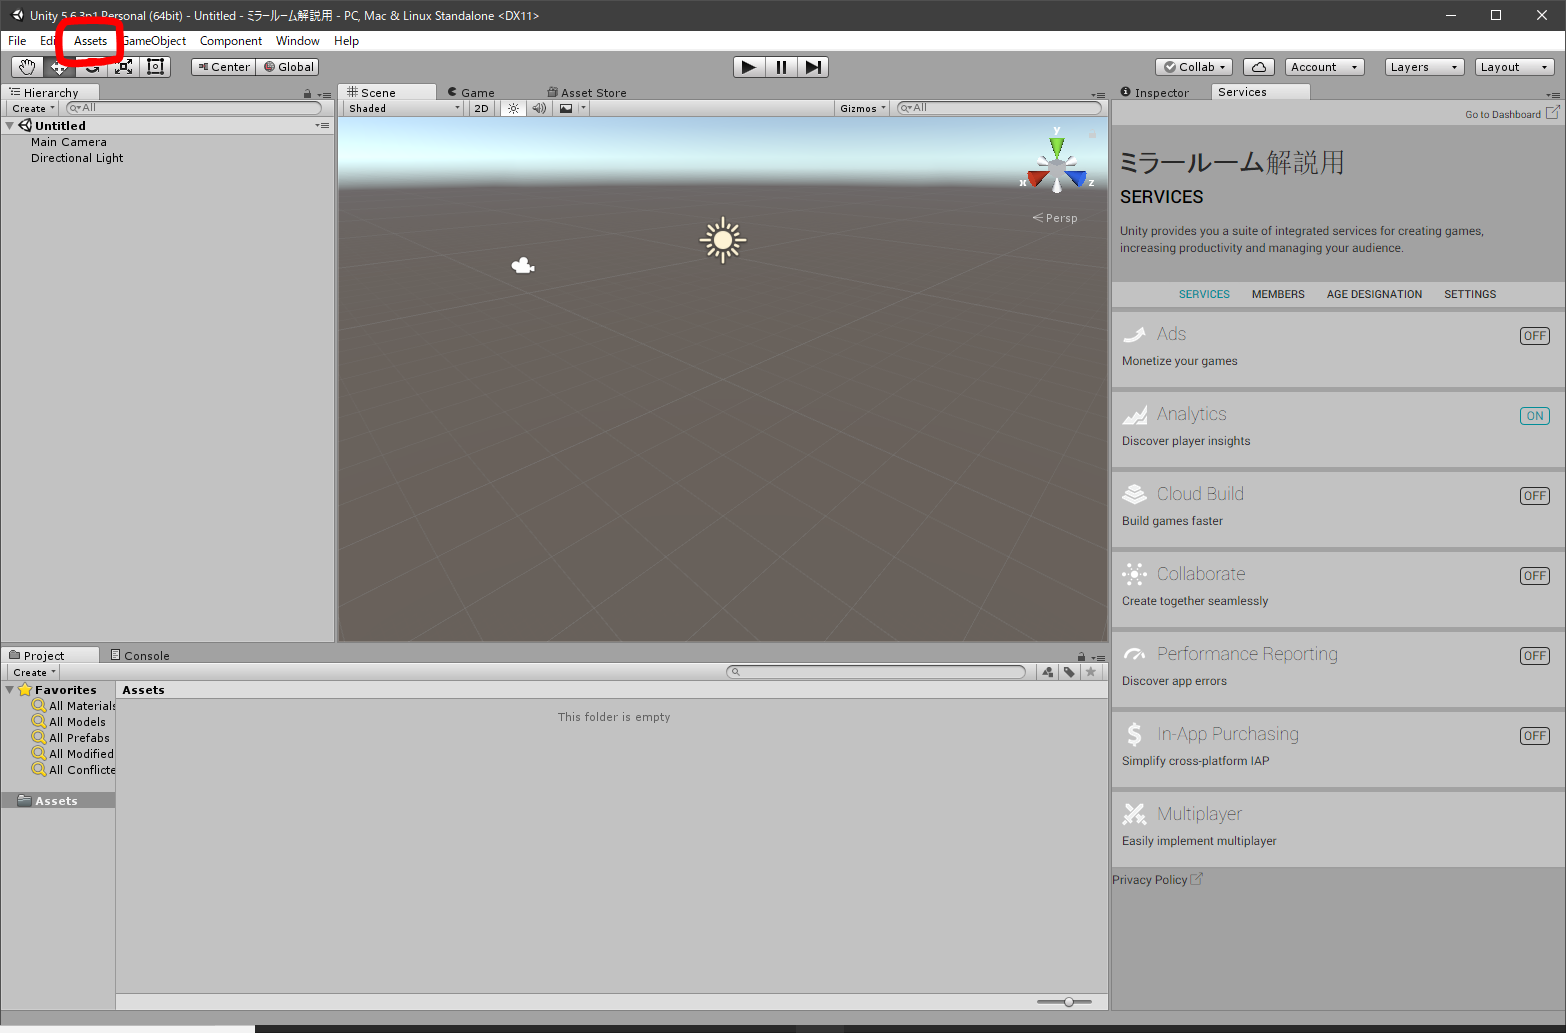This screenshot has width=1566, height=1033.
Task: Select the Rect Transform tool
Action: (155, 67)
